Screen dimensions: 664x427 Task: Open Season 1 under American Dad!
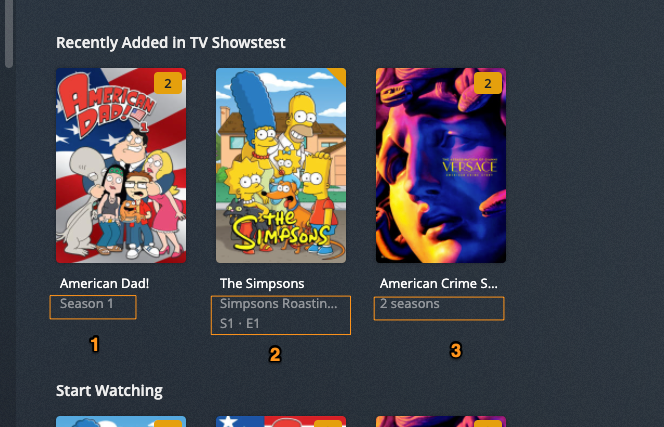[x=87, y=304]
